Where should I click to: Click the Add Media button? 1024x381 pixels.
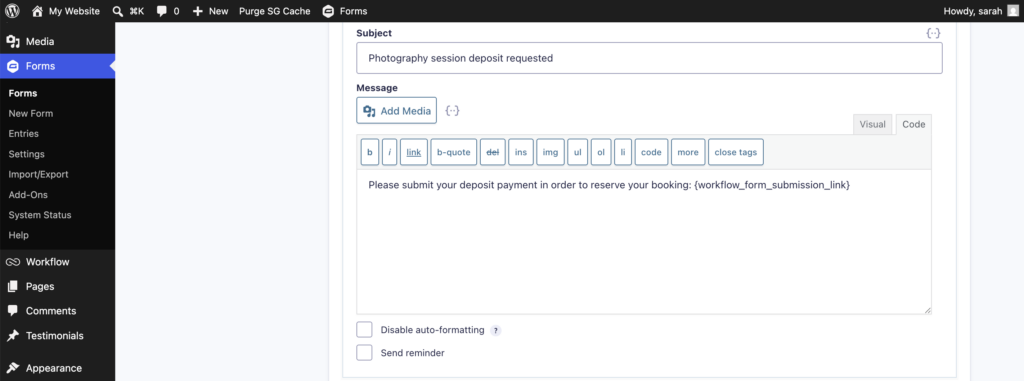coord(396,110)
